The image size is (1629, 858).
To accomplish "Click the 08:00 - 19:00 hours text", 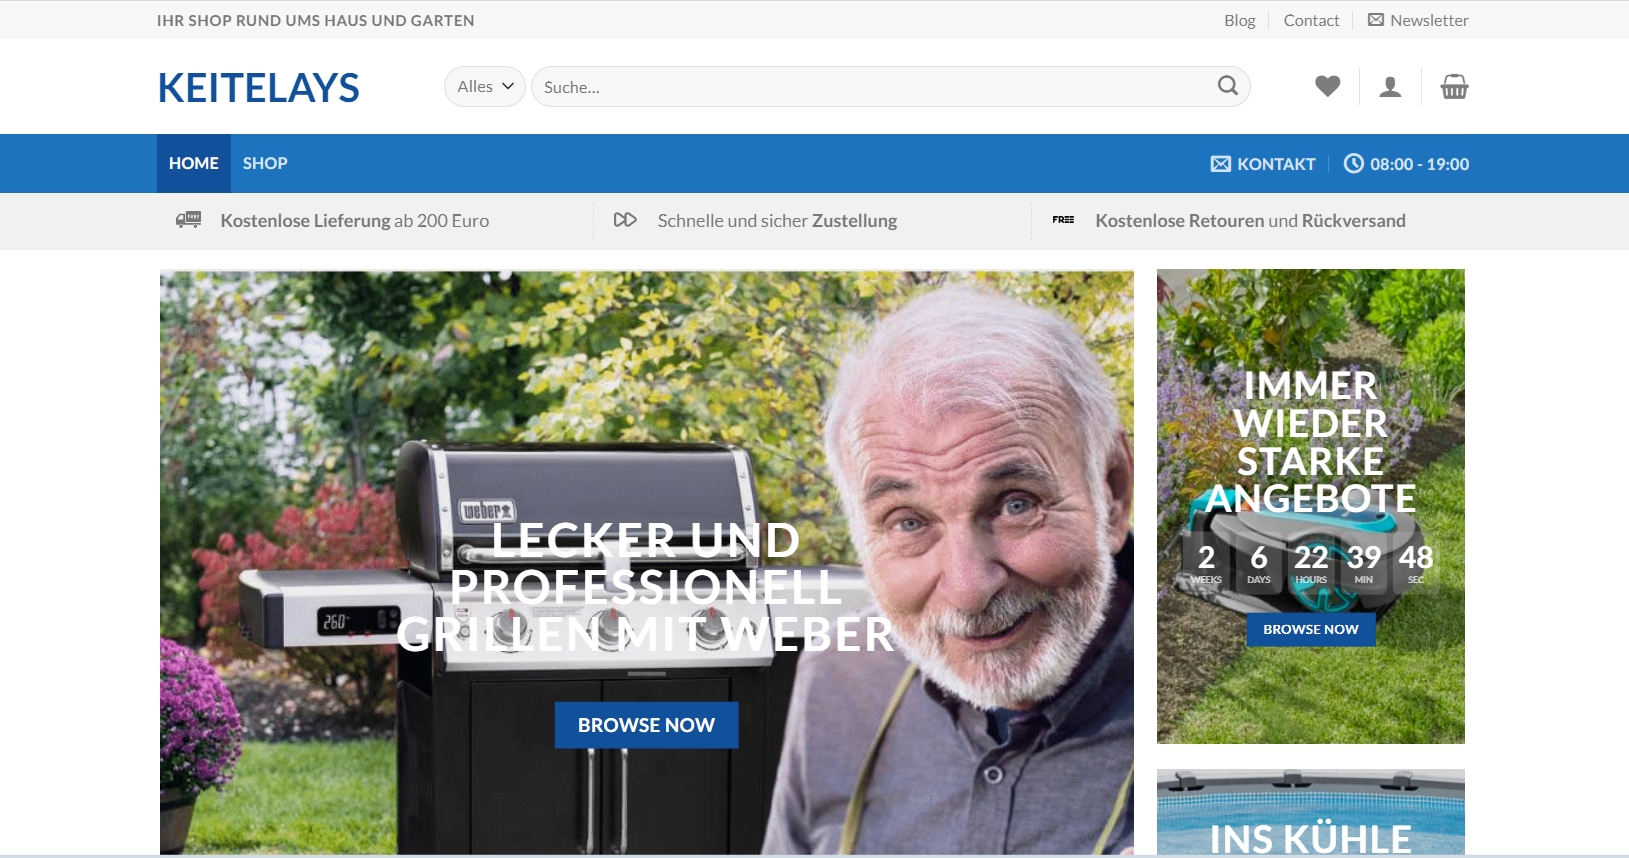I will point(1419,164).
